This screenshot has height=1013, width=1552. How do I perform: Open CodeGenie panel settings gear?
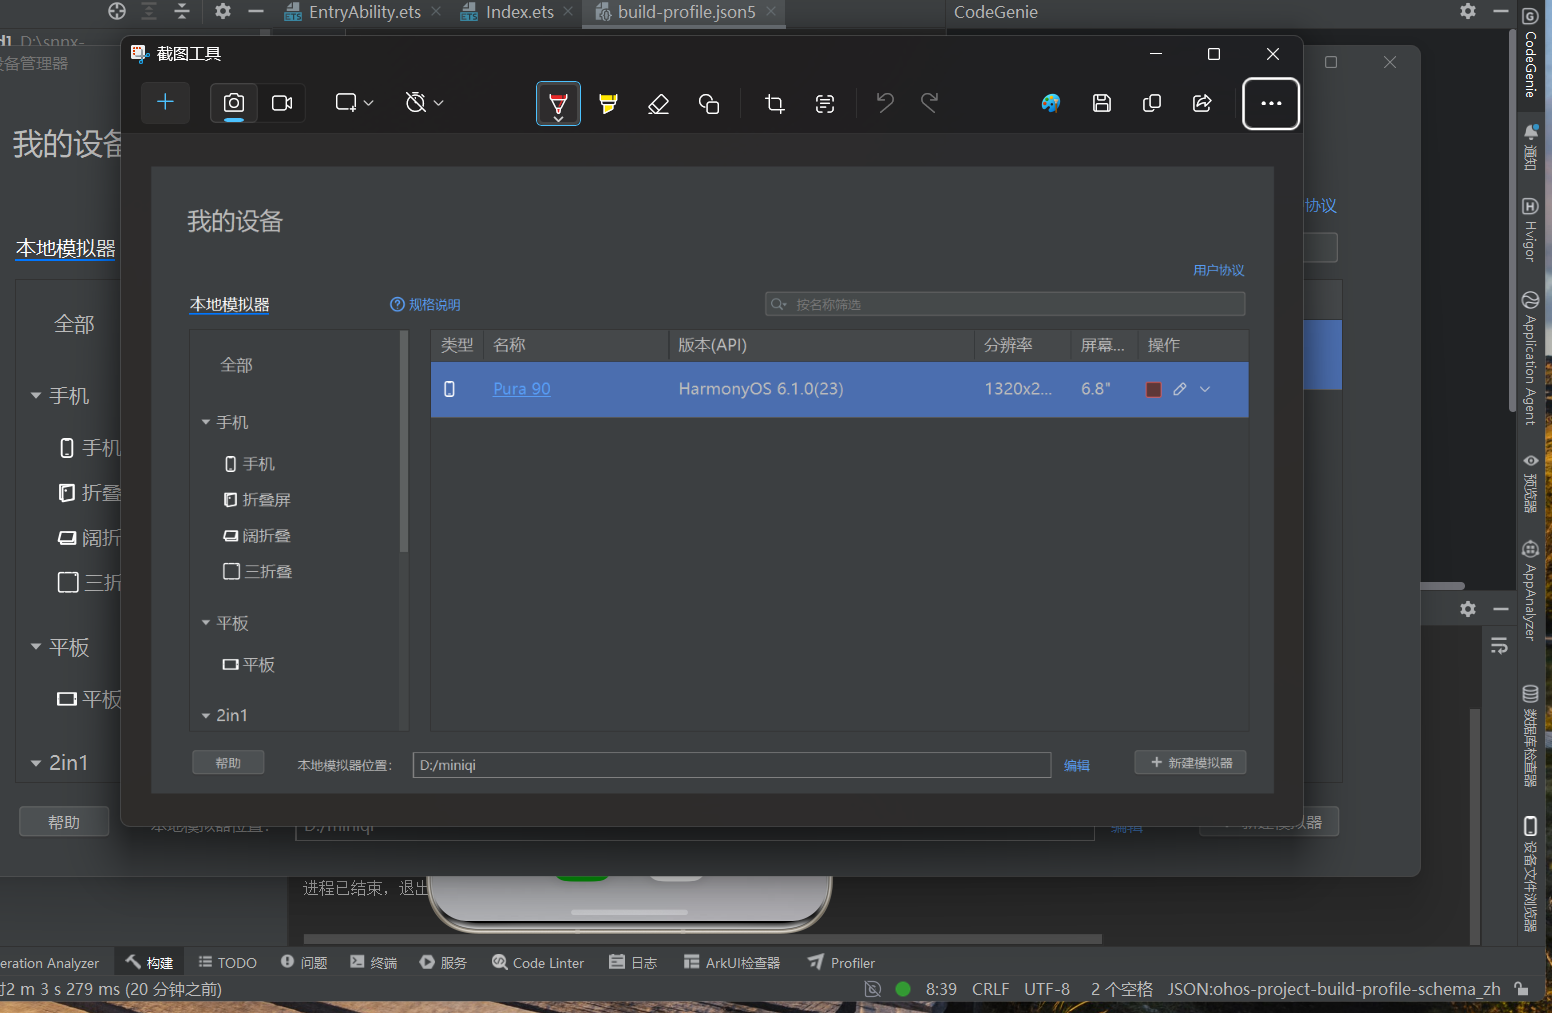1468,11
